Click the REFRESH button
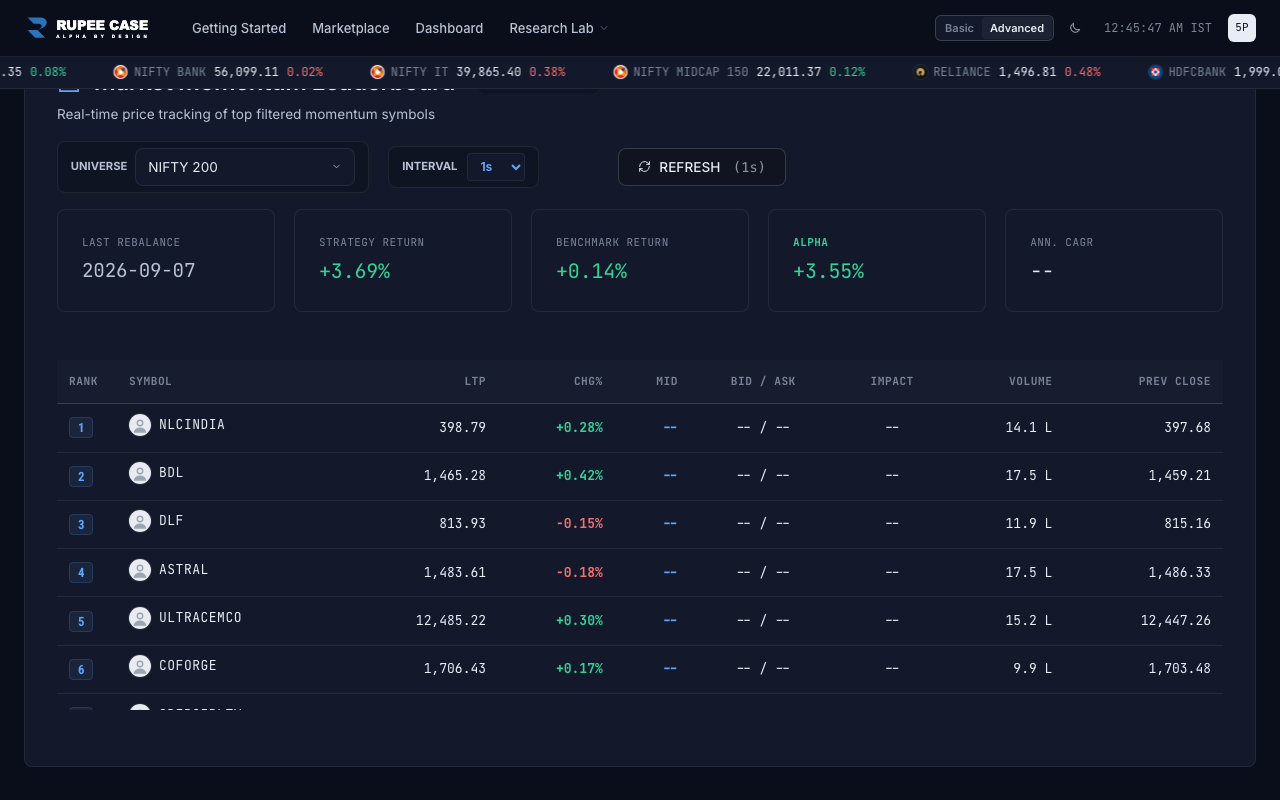 (702, 167)
